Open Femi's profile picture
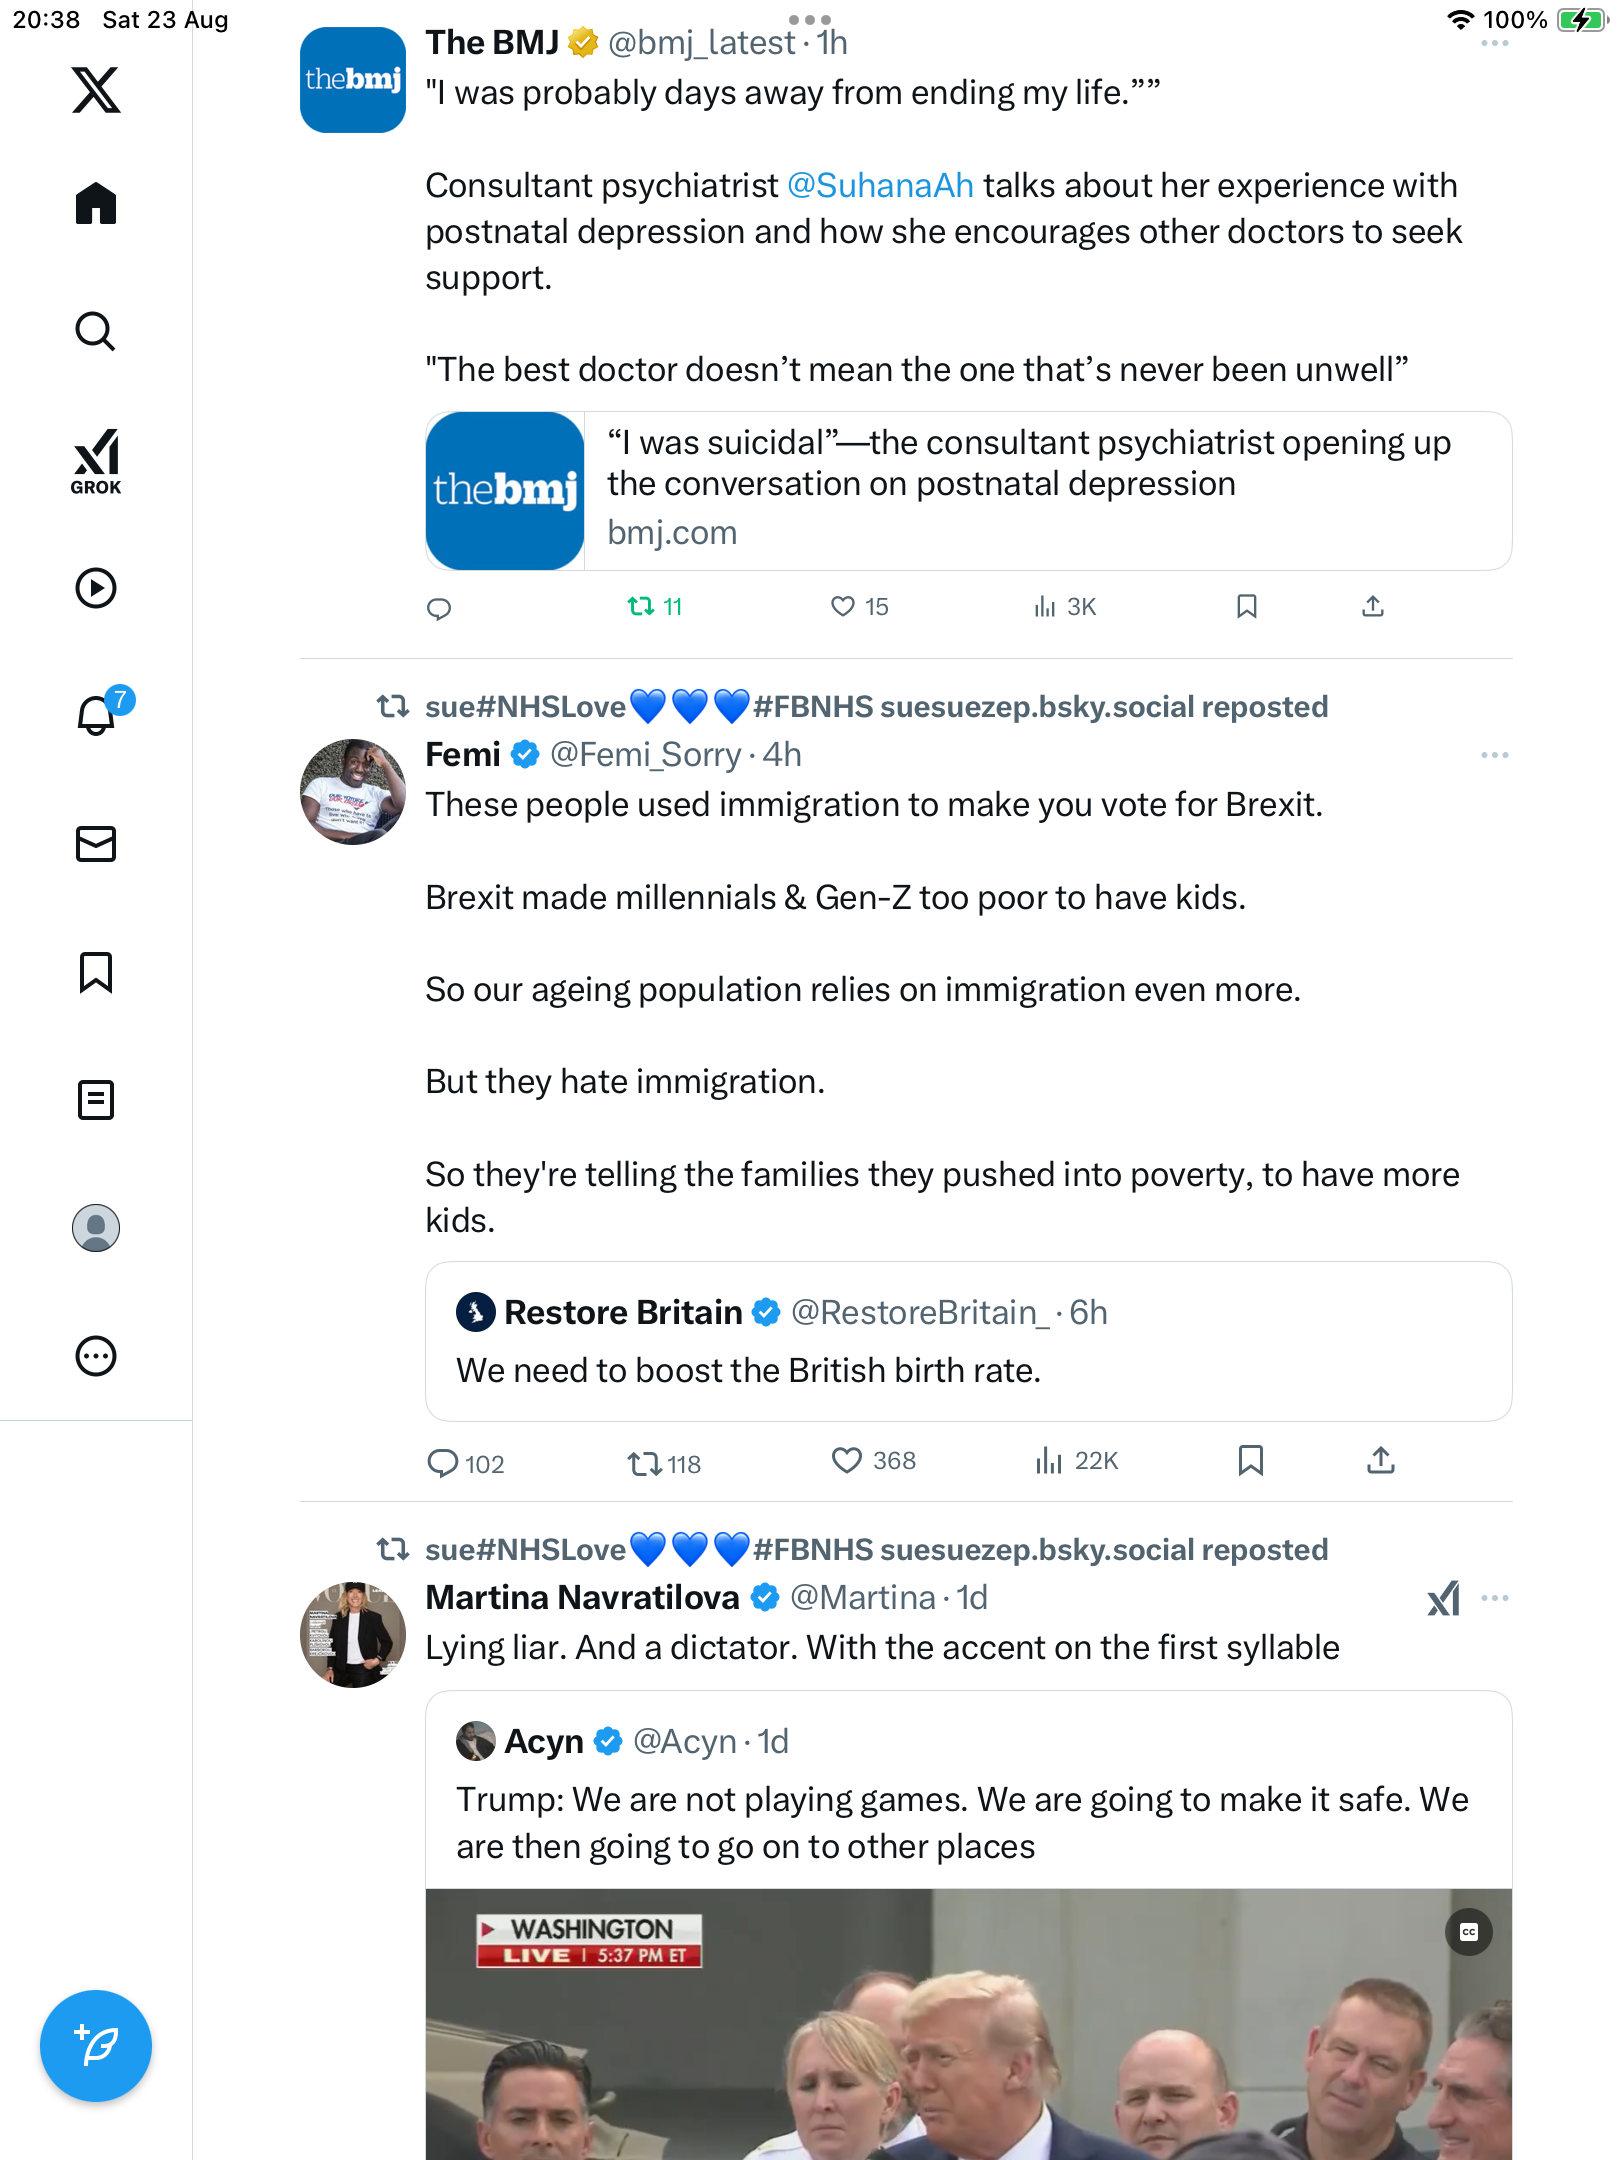The height and width of the screenshot is (2160, 1620). [x=353, y=792]
